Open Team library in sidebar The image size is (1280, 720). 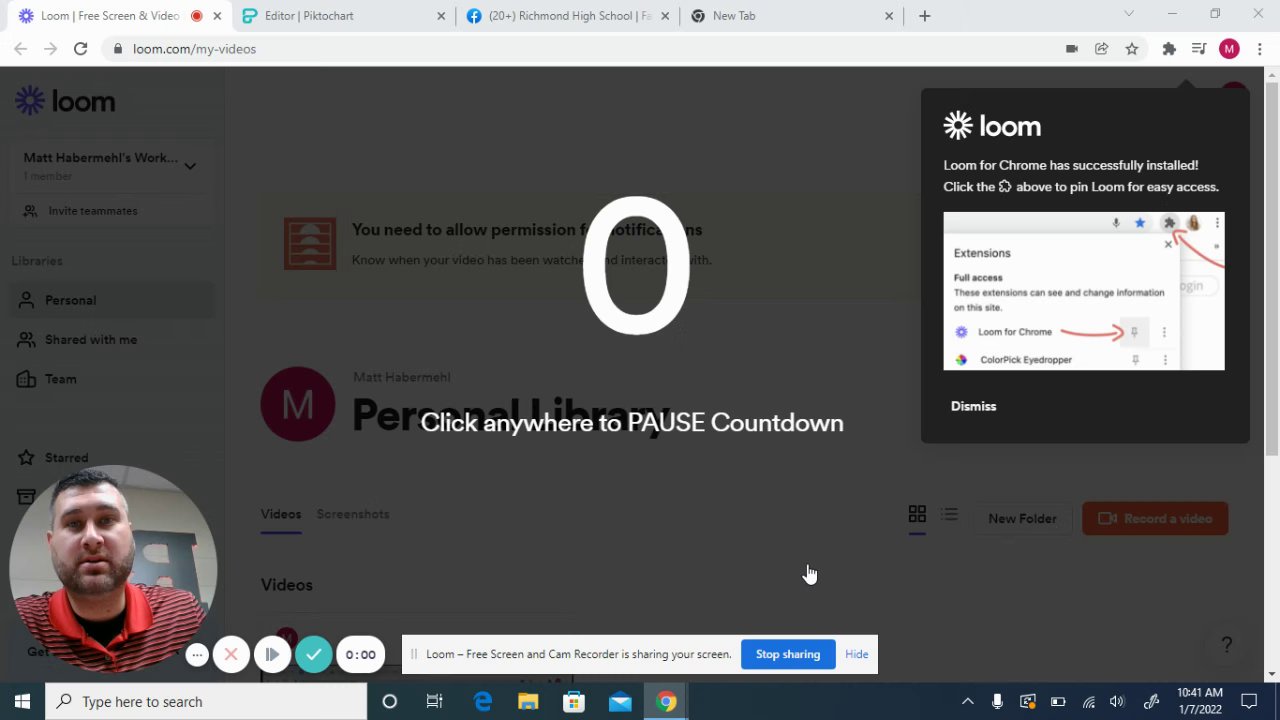tap(112, 379)
